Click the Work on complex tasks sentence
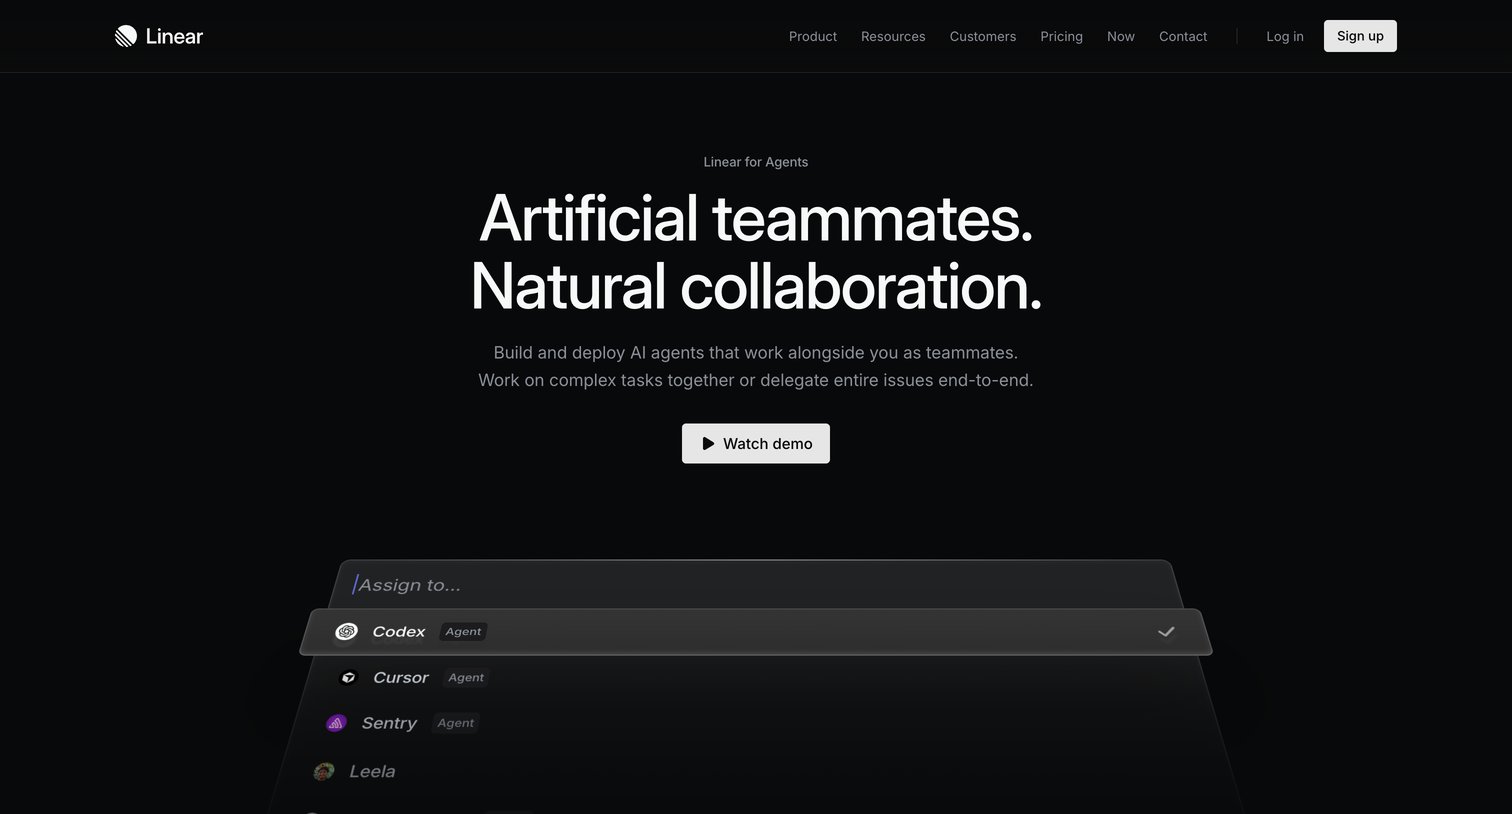1512x814 pixels. point(756,380)
